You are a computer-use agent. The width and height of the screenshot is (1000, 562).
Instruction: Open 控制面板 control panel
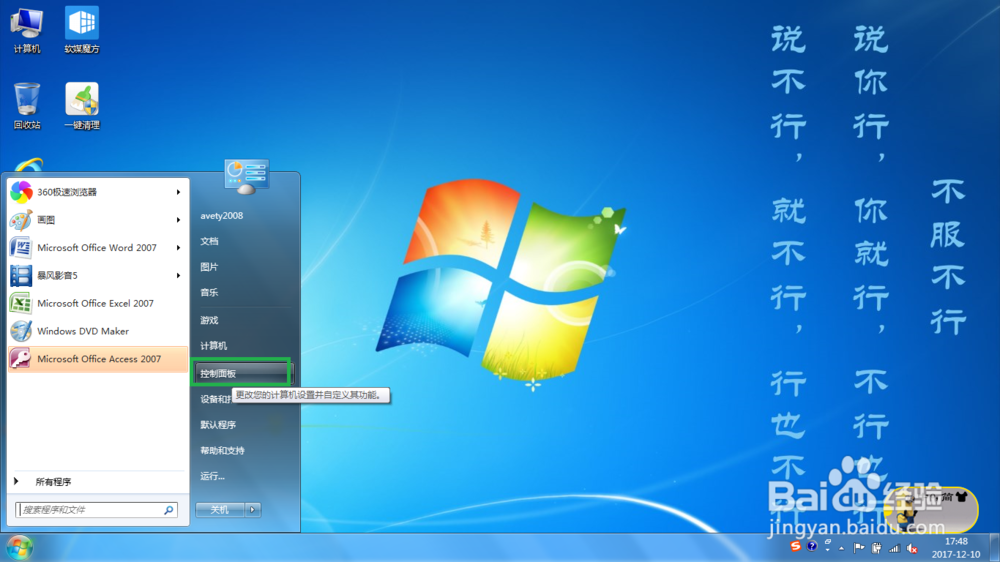[x=242, y=373]
